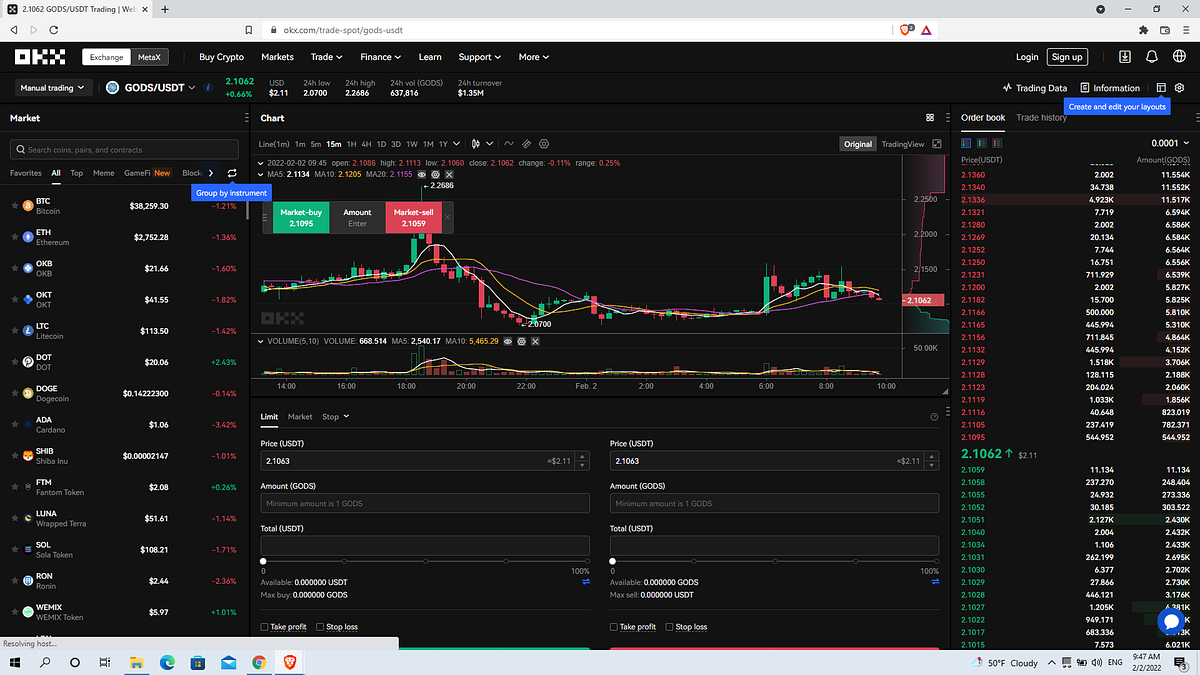Click the Login link

point(1027,57)
